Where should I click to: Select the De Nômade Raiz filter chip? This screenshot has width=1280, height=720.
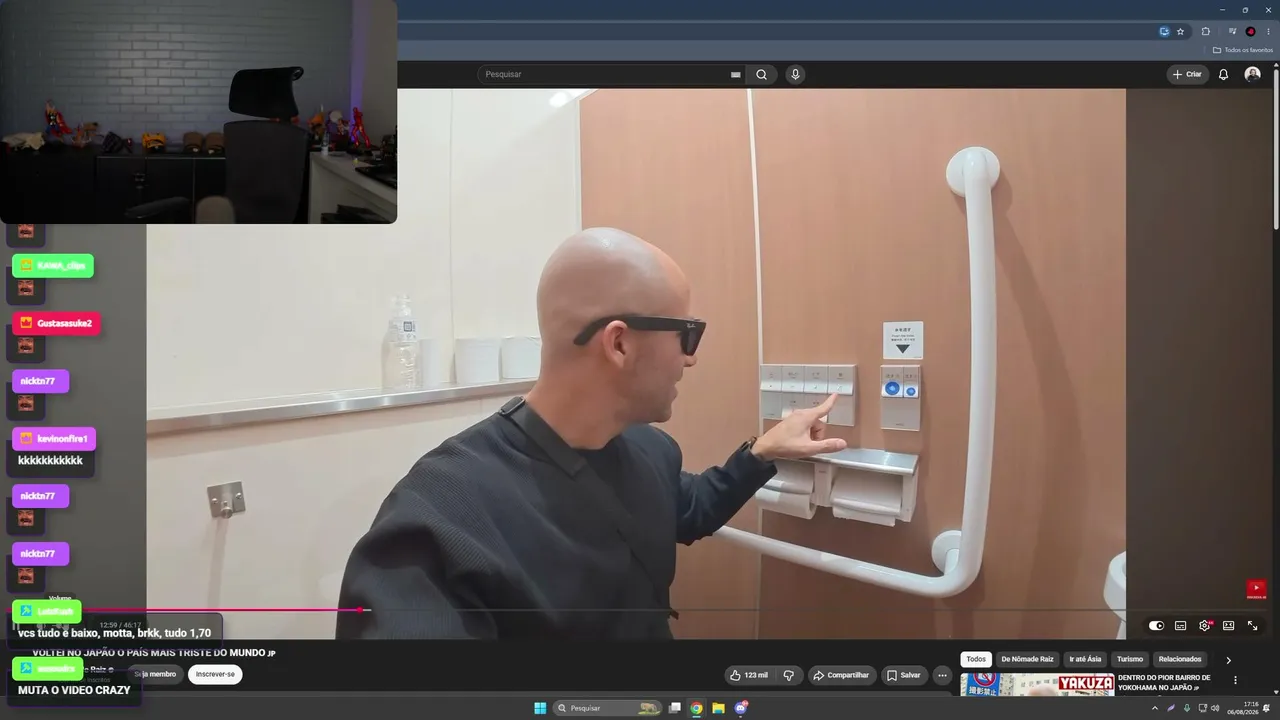pos(1027,659)
